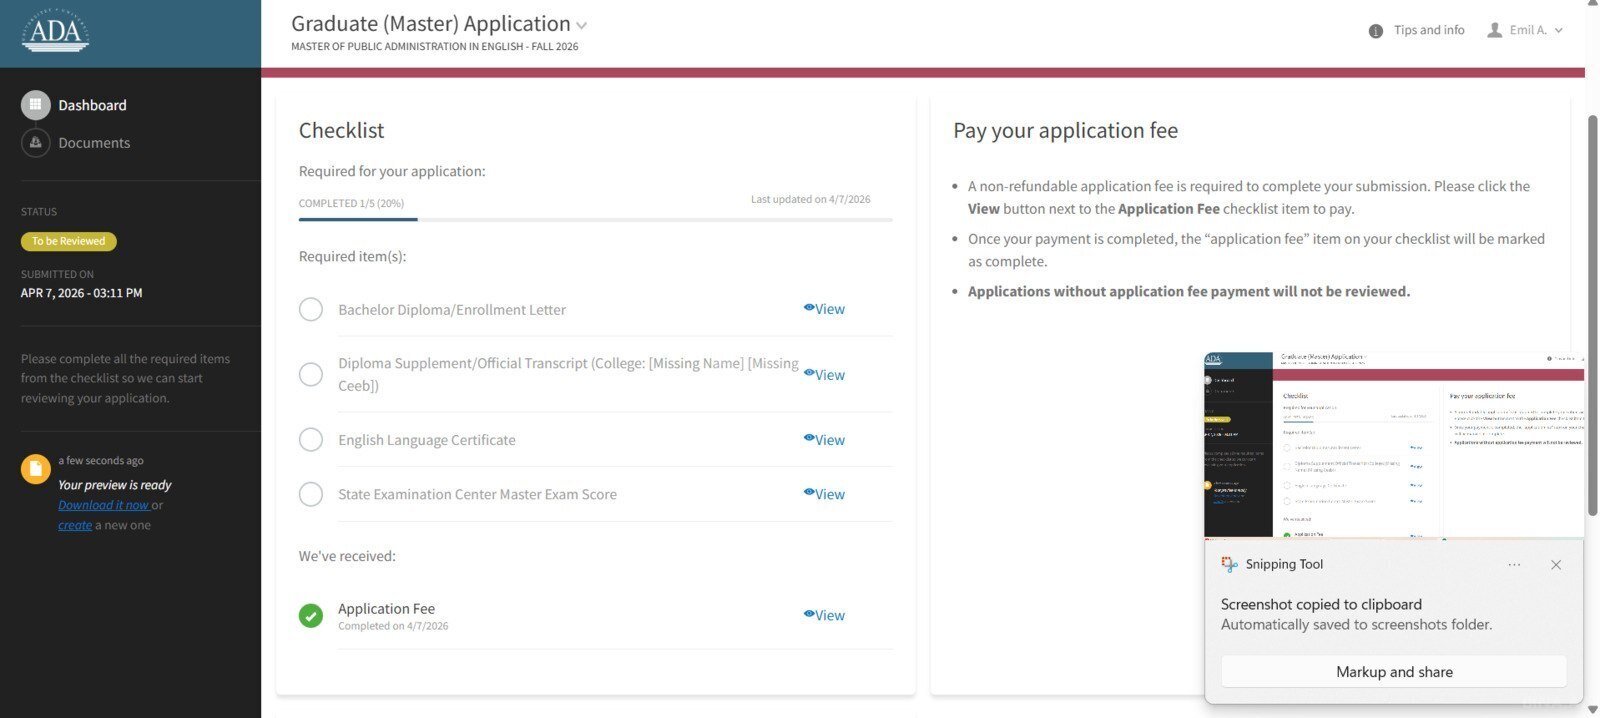Expand the Graduate (Master) Application dropdown
Viewport: 1600px width, 718px height.
[582, 26]
